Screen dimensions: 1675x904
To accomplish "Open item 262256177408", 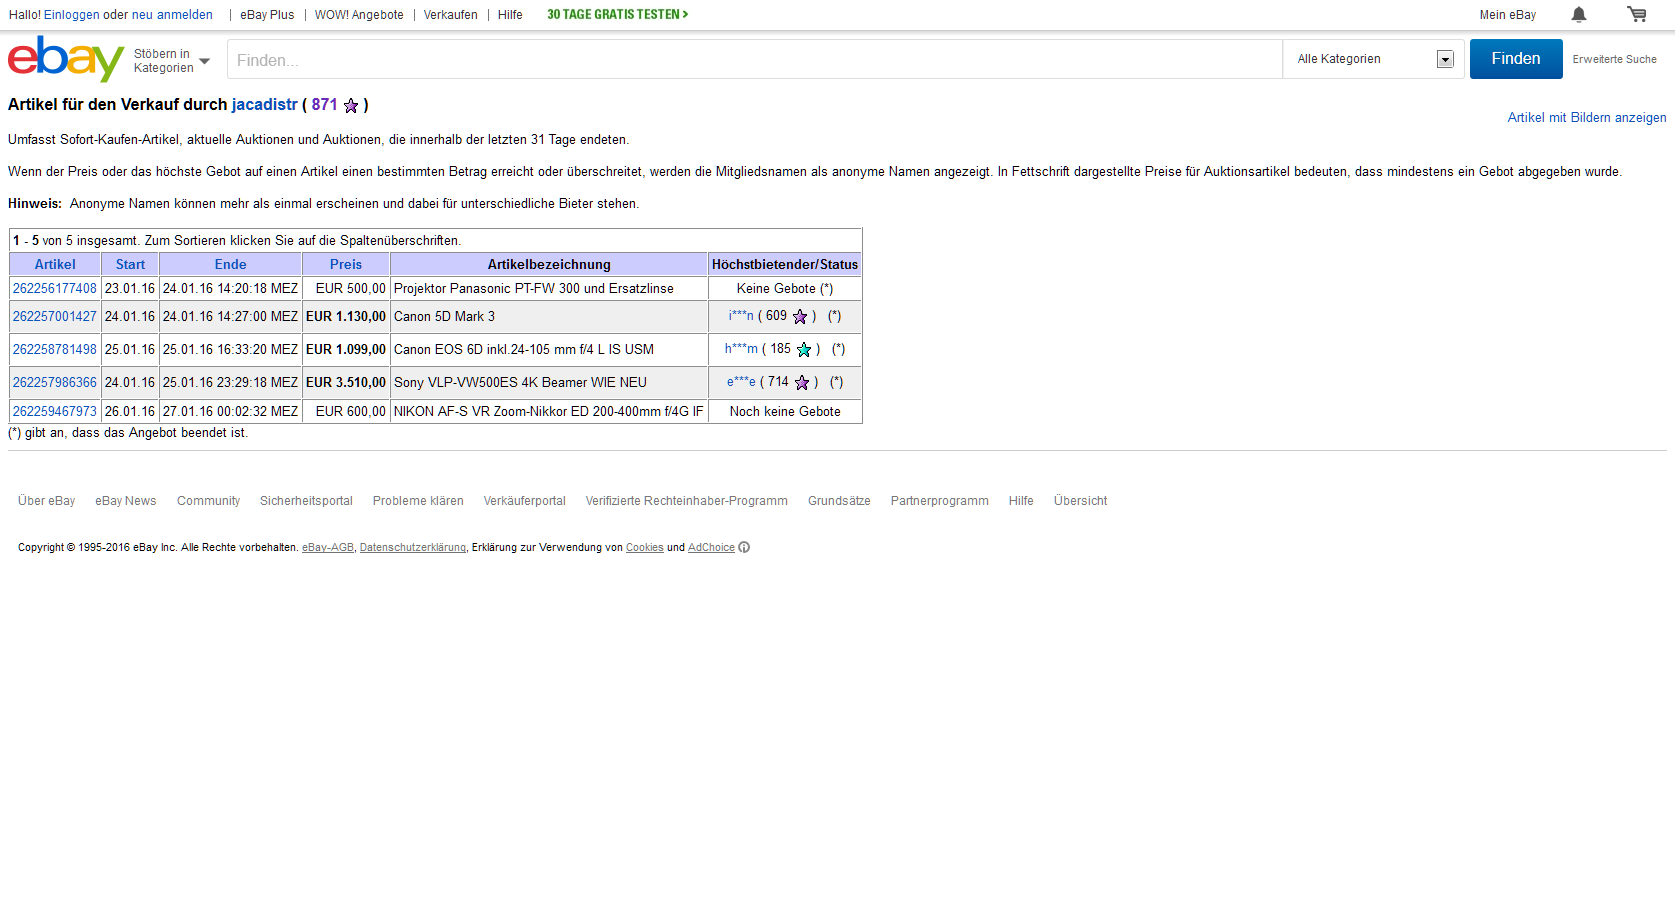I will click(55, 289).
